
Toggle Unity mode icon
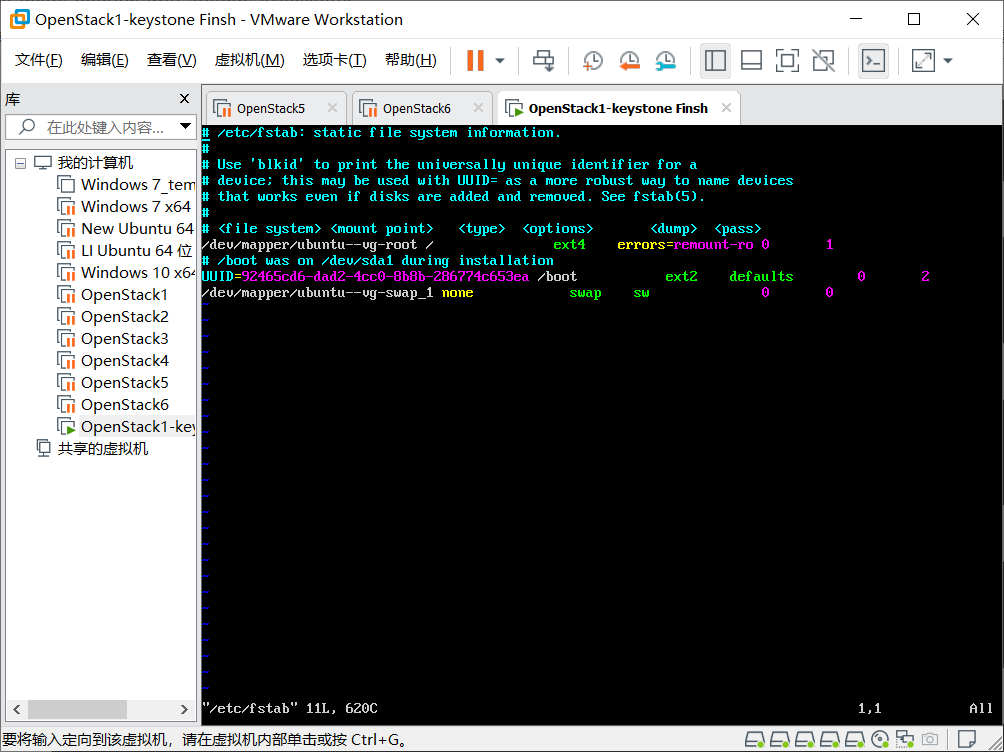(823, 61)
